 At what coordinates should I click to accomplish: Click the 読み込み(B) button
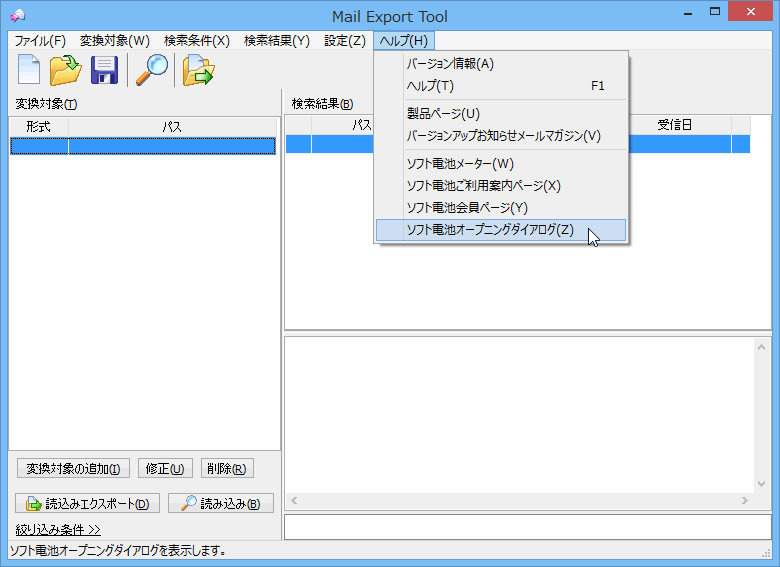pos(221,504)
